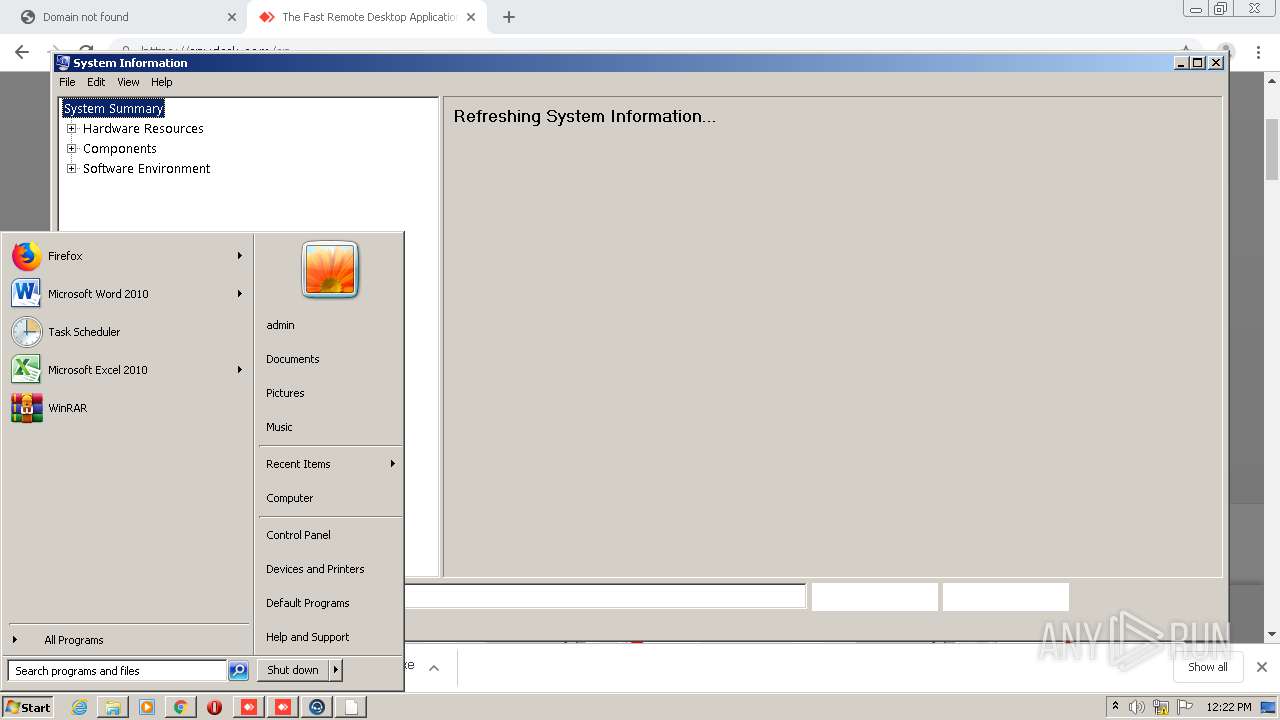Open Shut down options arrow

336,670
